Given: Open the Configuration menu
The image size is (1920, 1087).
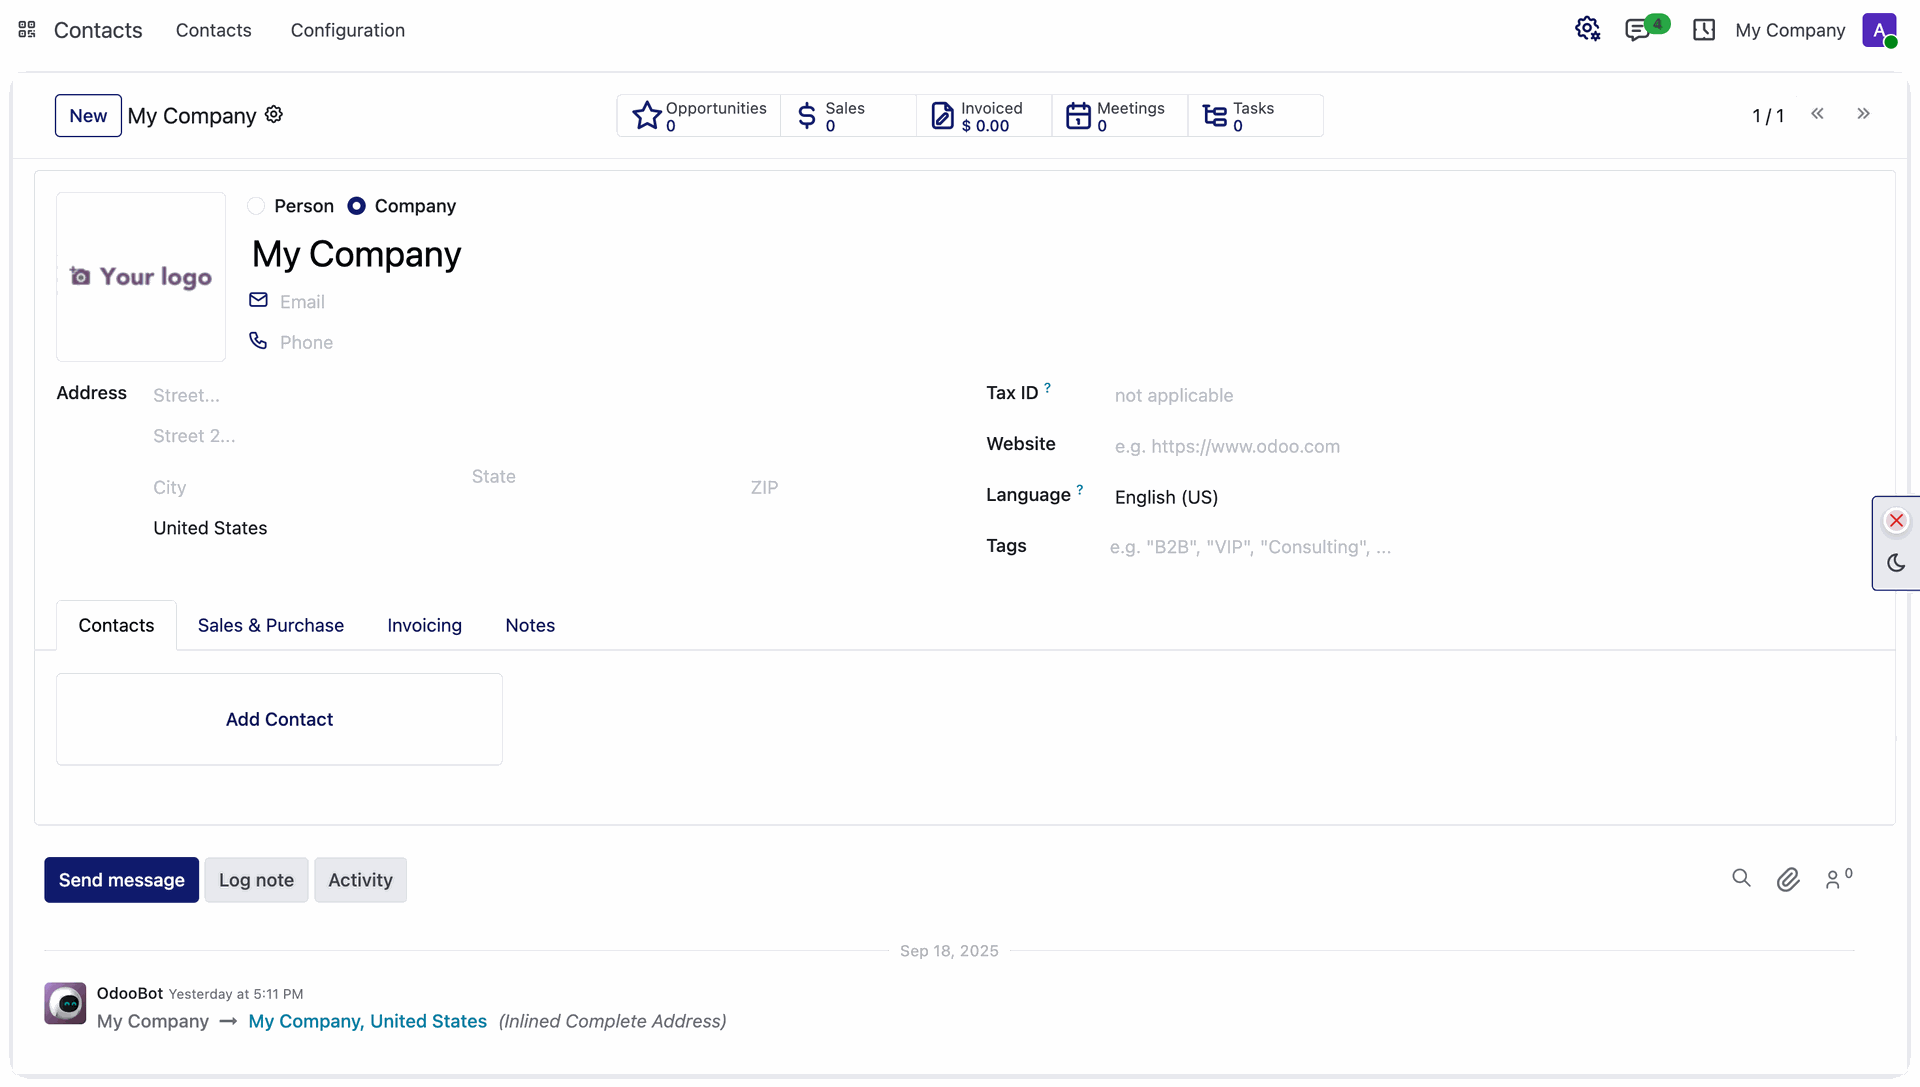Looking at the screenshot, I should [348, 30].
